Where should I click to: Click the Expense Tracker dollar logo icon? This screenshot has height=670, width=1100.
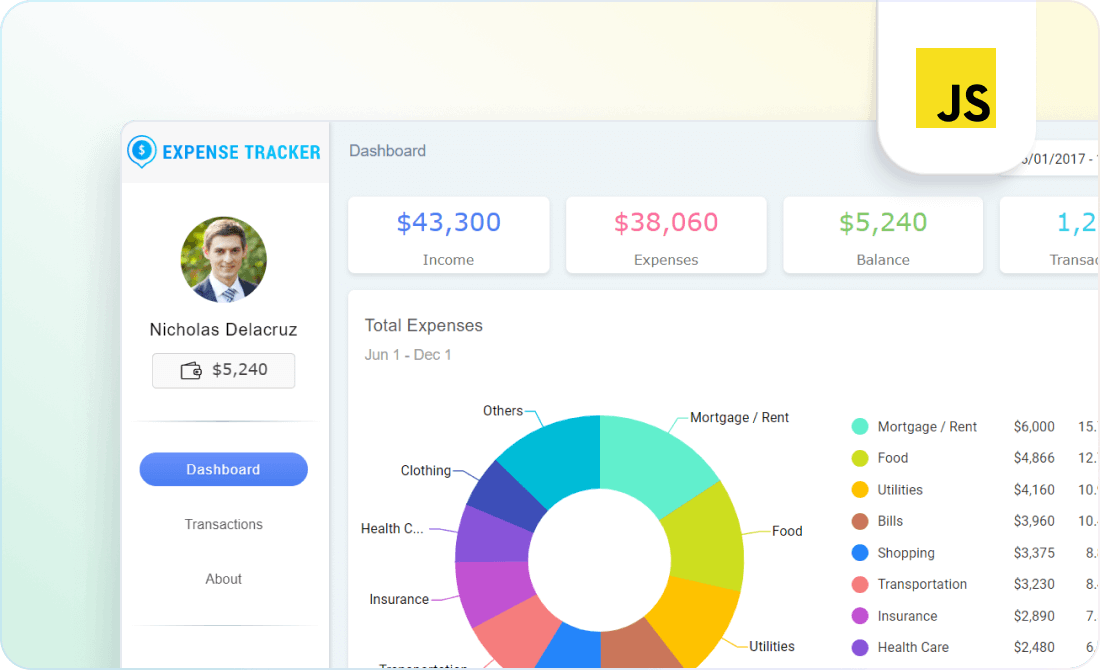click(x=140, y=152)
